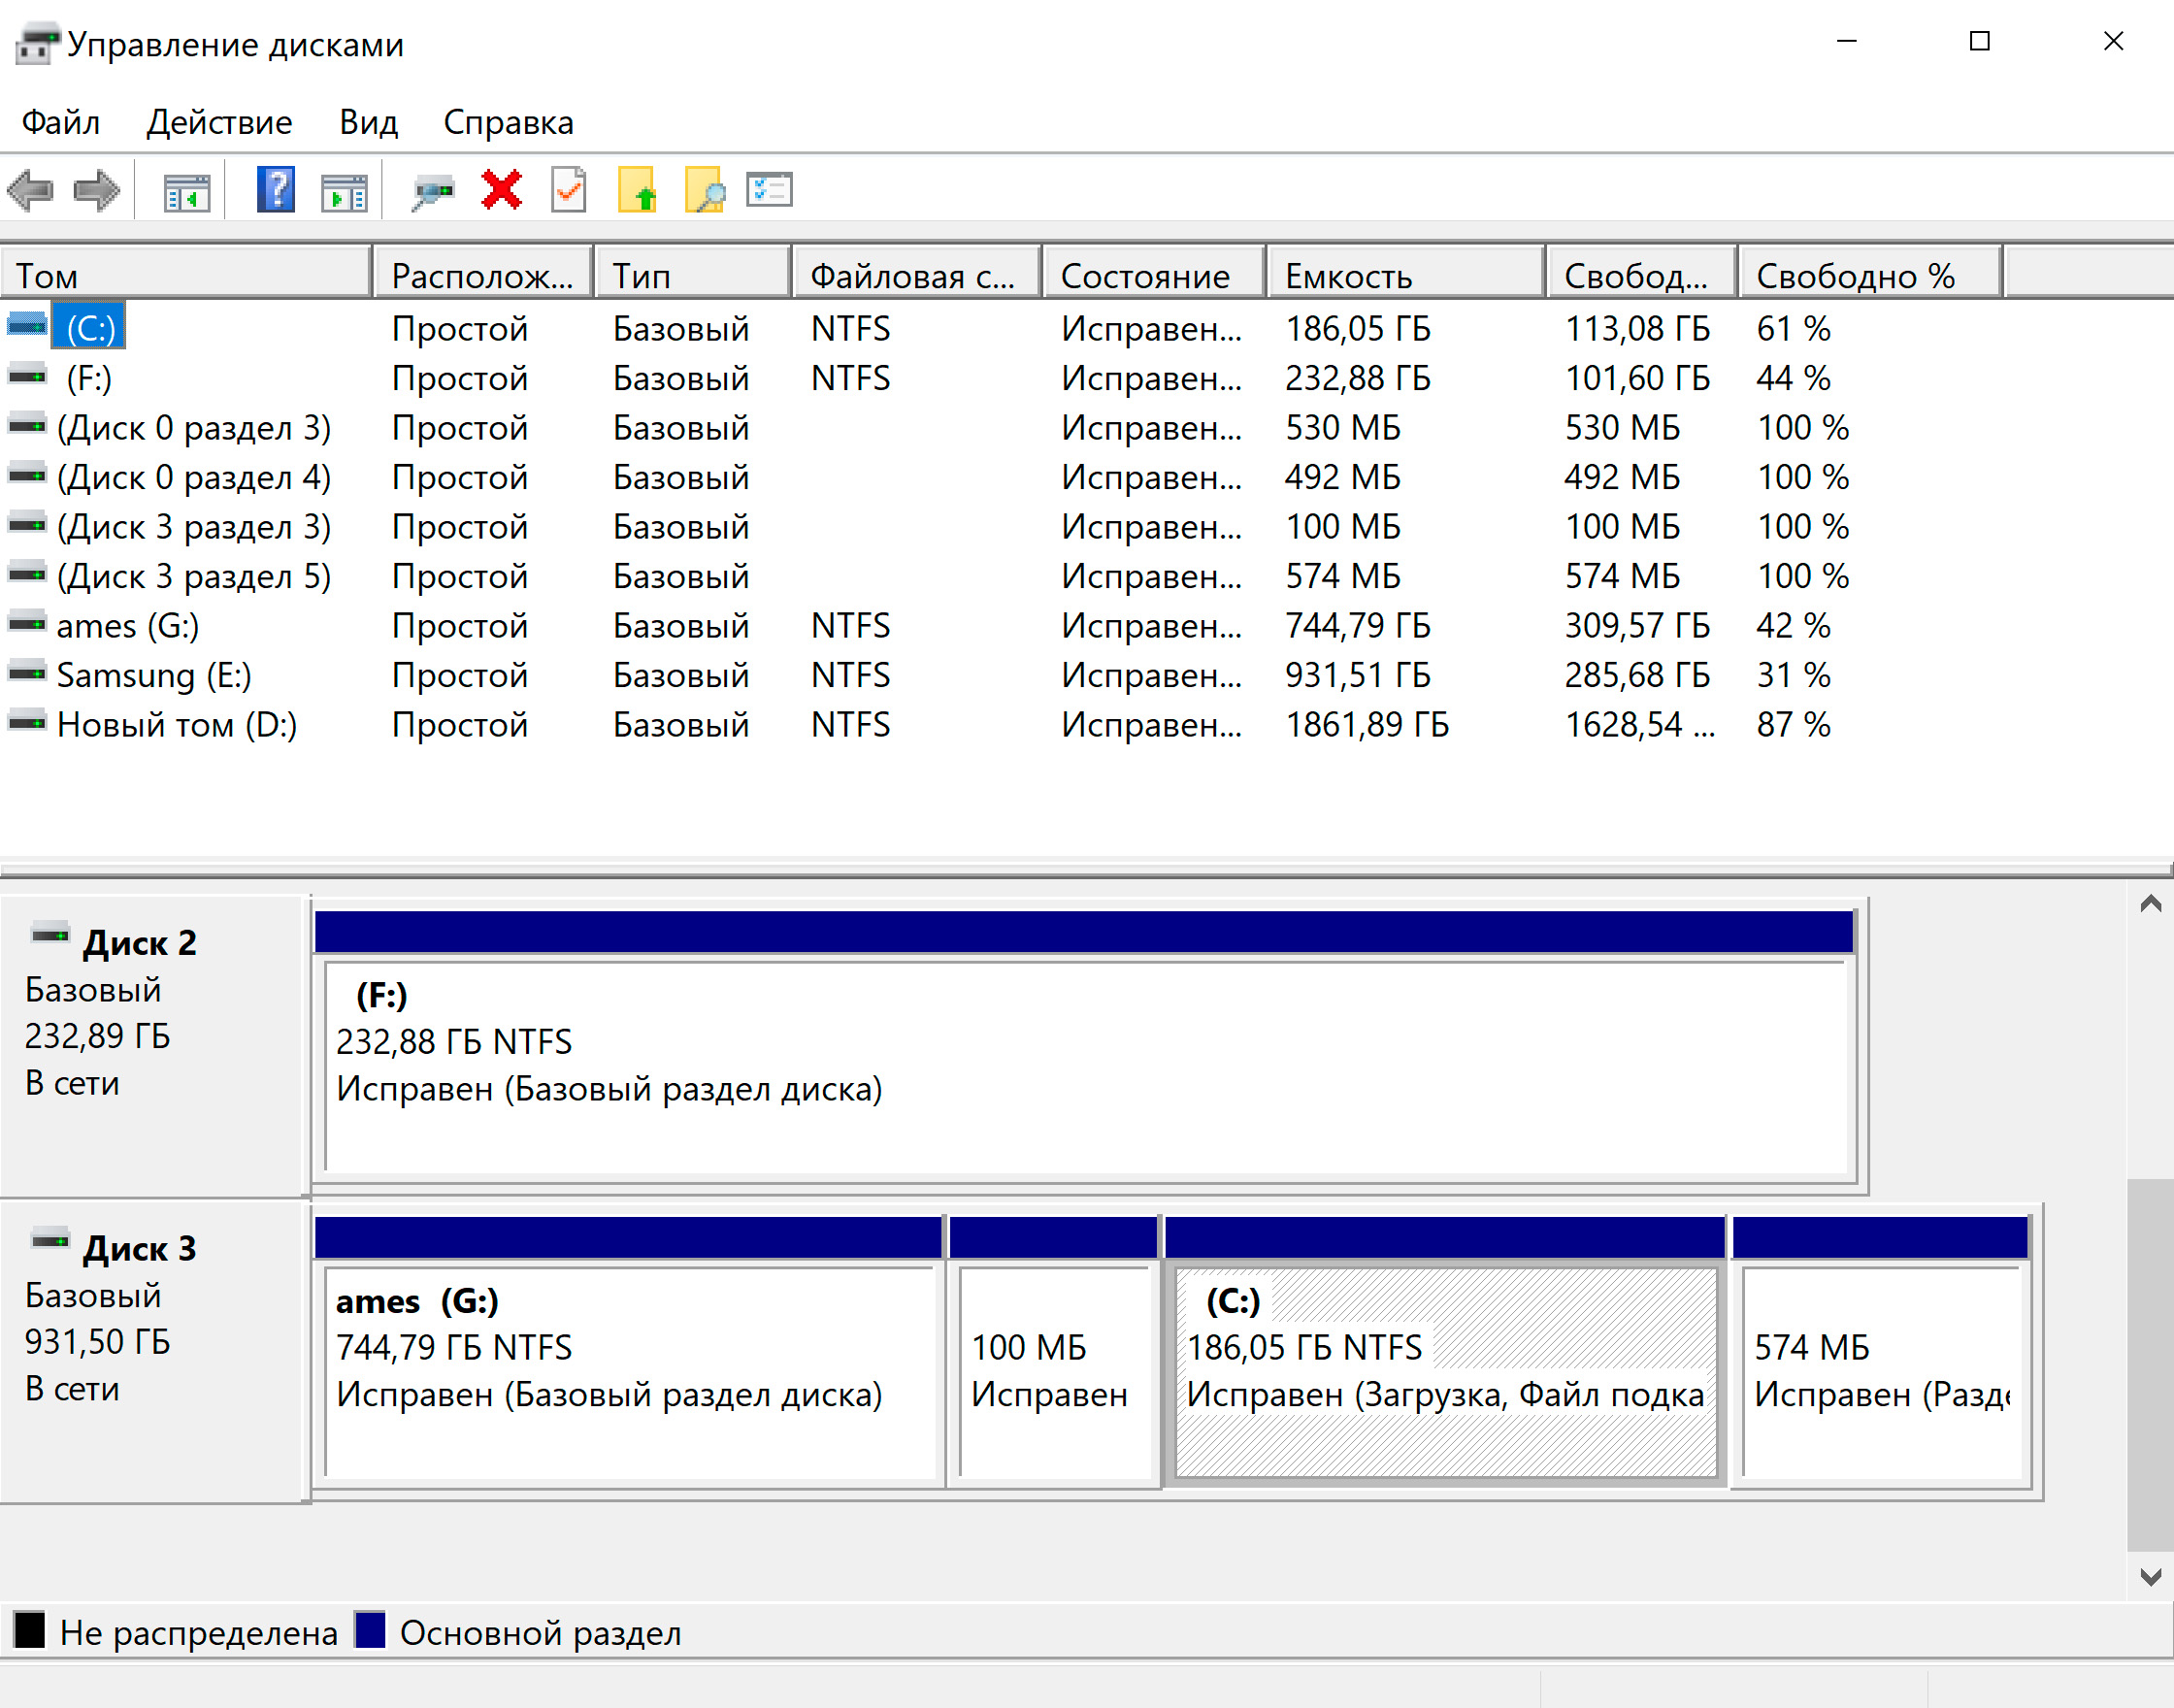Click the vertical scrollbar thumb
Screen dimensions: 2174x1708
pos(2150,1365)
